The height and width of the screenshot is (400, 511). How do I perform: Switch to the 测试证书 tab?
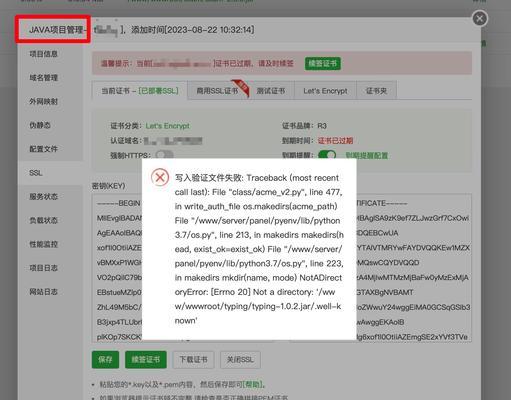[x=271, y=91]
